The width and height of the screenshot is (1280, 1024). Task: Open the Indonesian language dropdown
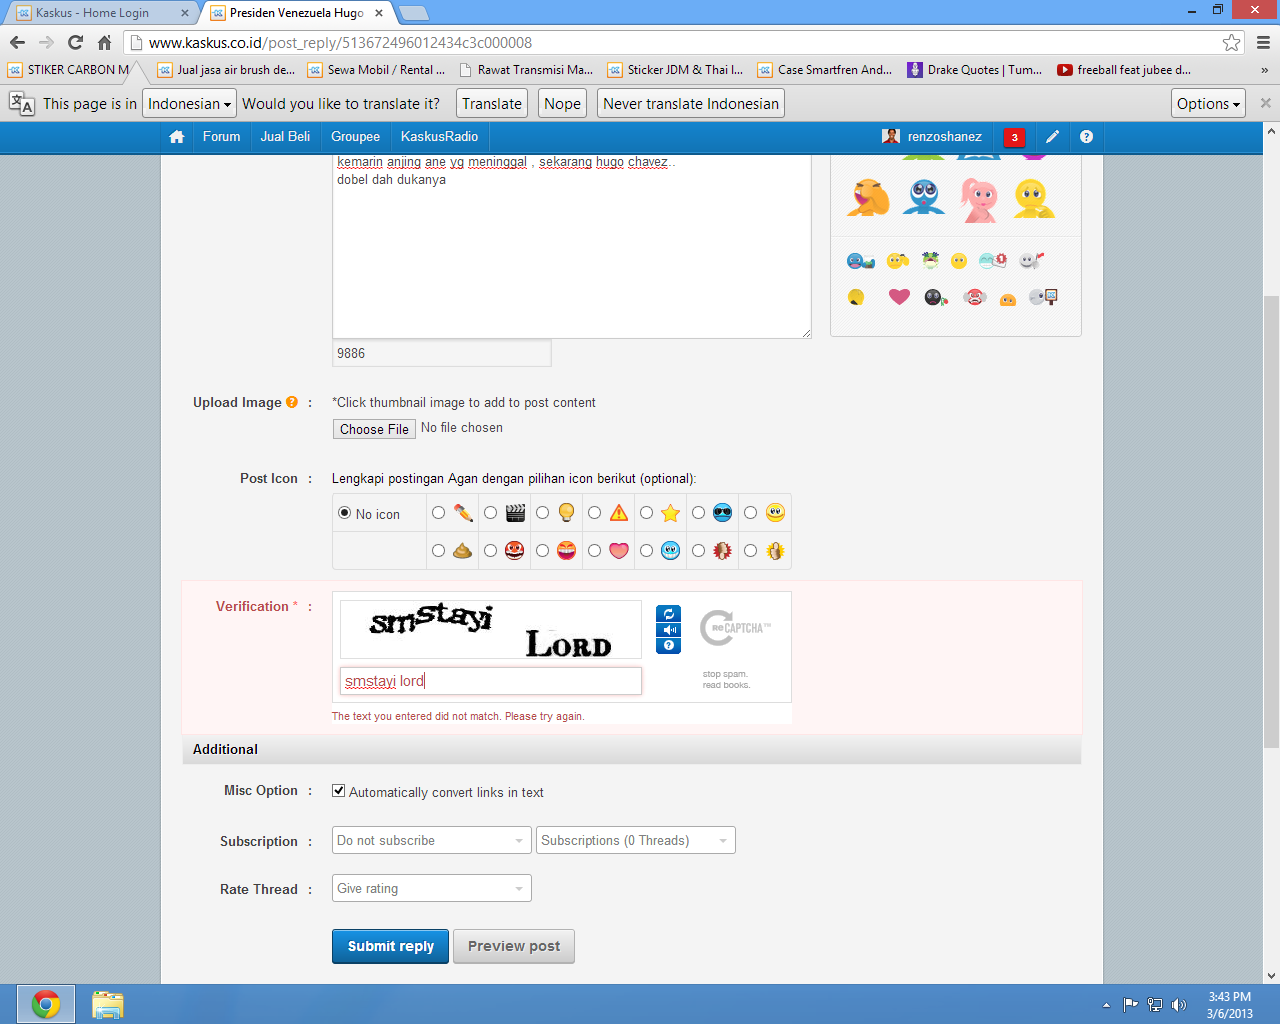point(189,104)
